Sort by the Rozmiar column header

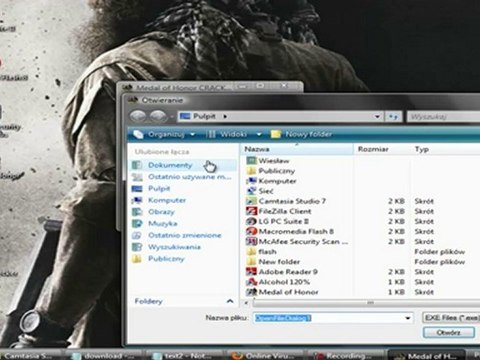(x=382, y=149)
